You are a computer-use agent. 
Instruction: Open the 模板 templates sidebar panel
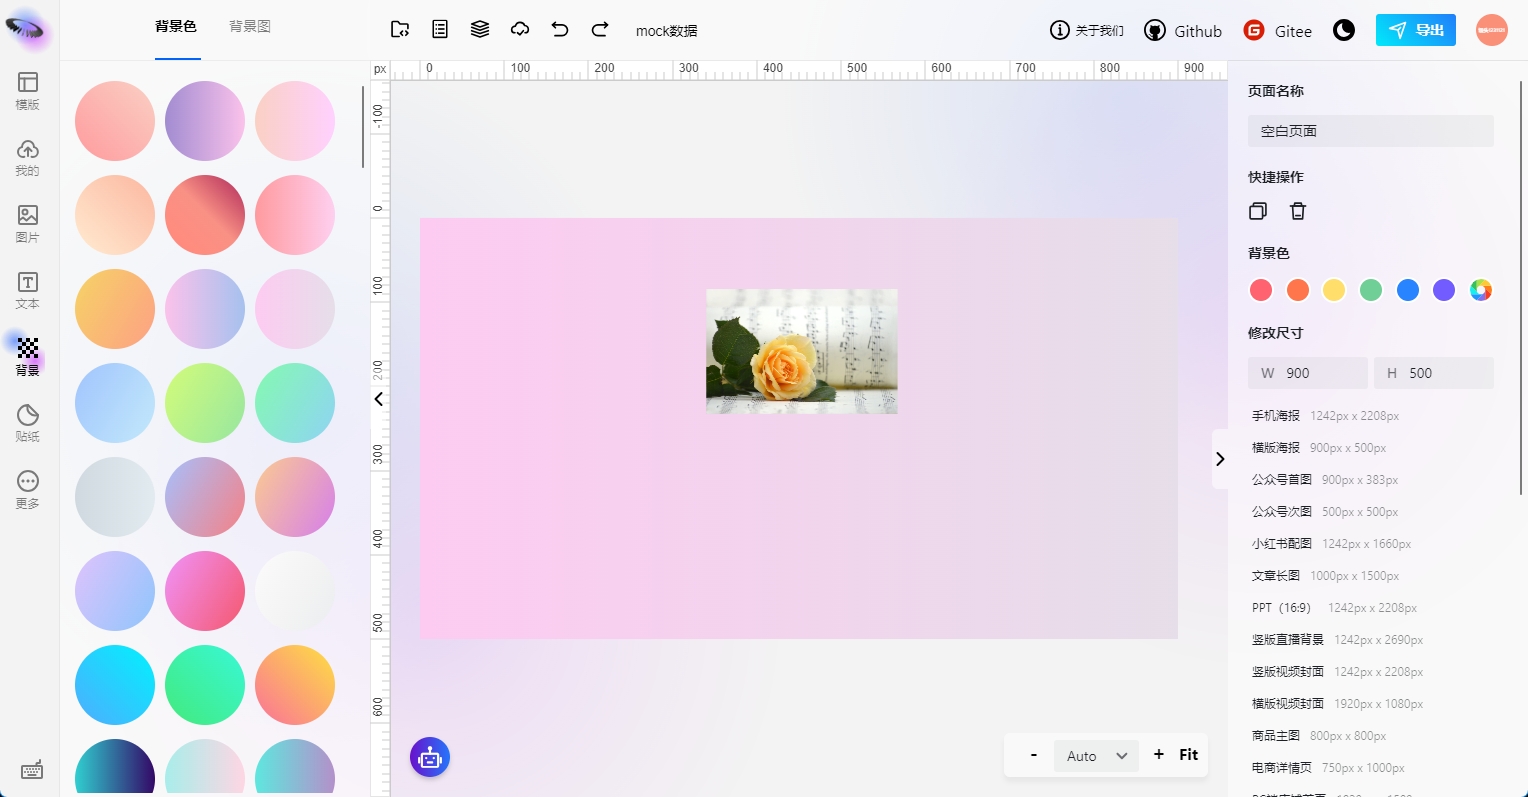tap(28, 90)
